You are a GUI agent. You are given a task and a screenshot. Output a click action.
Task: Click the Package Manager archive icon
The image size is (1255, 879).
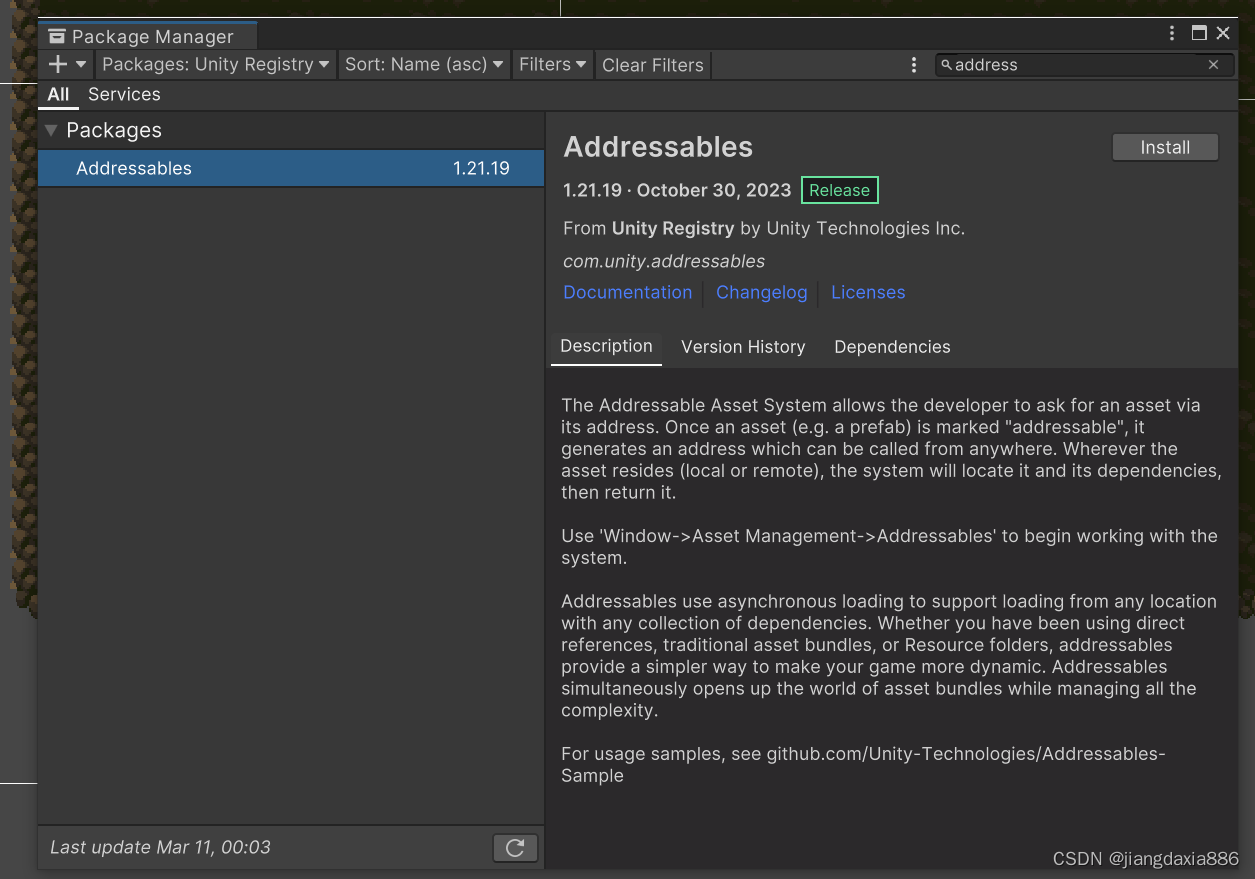click(x=57, y=36)
